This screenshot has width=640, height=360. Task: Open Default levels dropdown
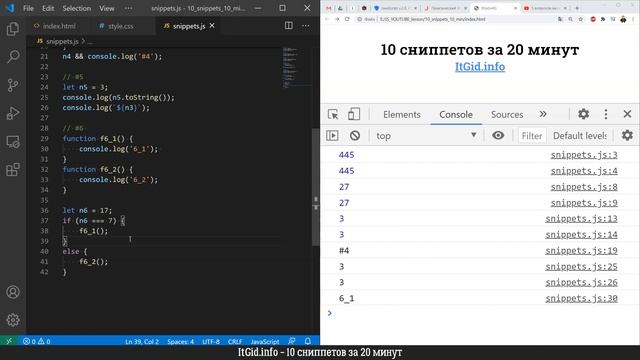coord(580,136)
